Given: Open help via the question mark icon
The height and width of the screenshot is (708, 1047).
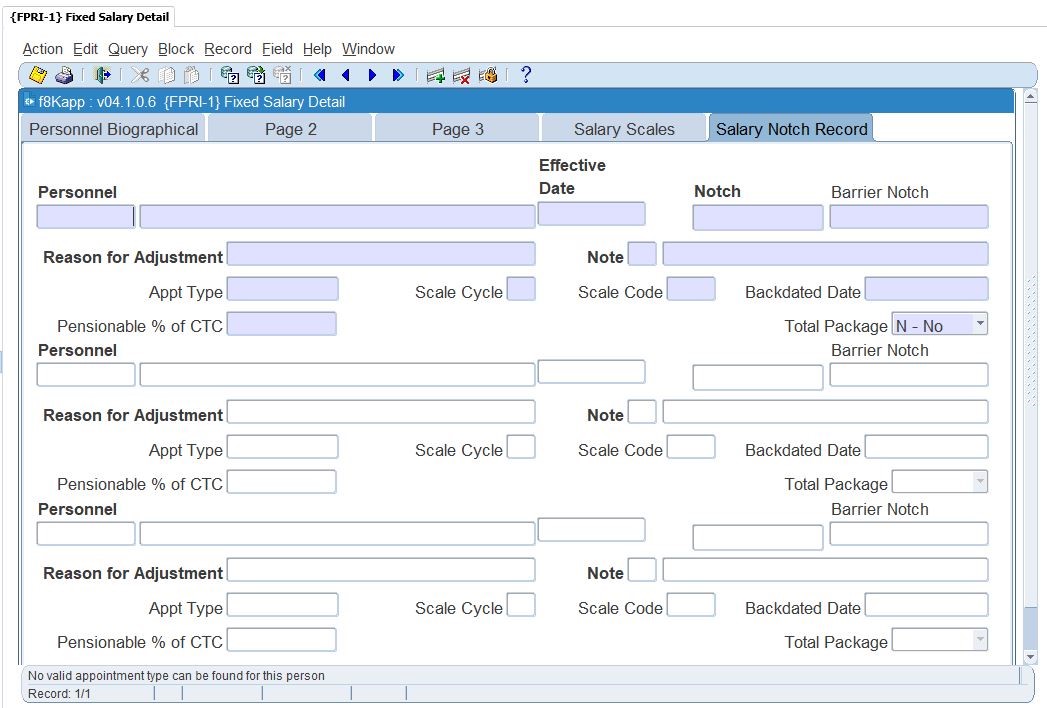Looking at the screenshot, I should pos(526,75).
